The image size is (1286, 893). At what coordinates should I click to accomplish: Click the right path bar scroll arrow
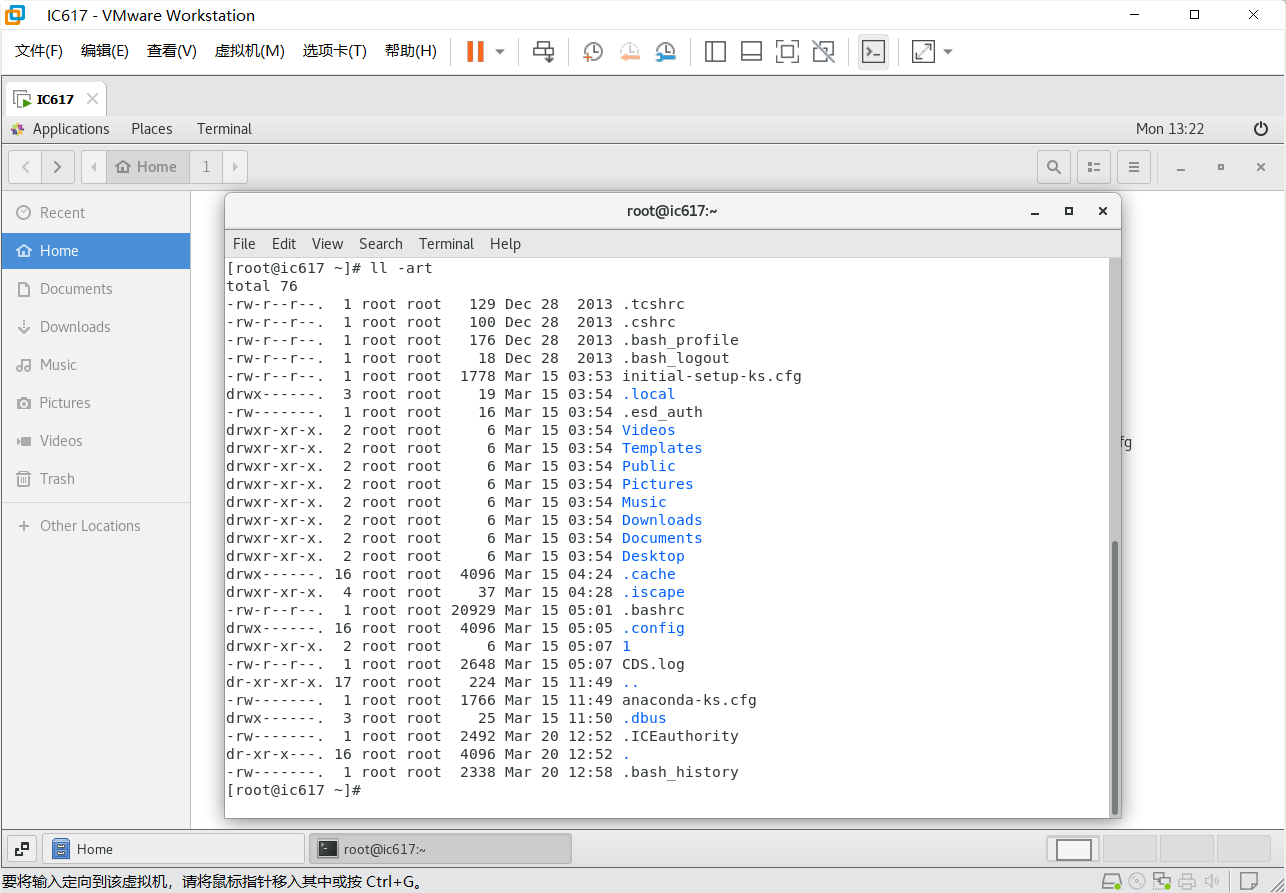point(235,167)
